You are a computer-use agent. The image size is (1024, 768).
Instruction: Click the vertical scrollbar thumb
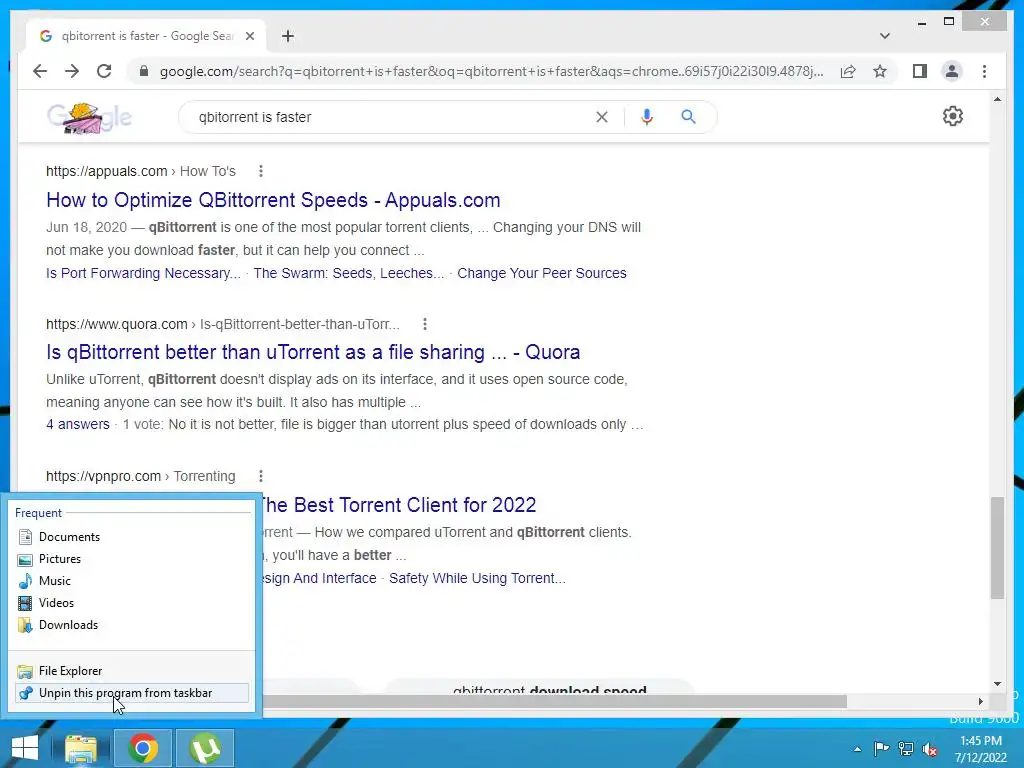[x=997, y=549]
